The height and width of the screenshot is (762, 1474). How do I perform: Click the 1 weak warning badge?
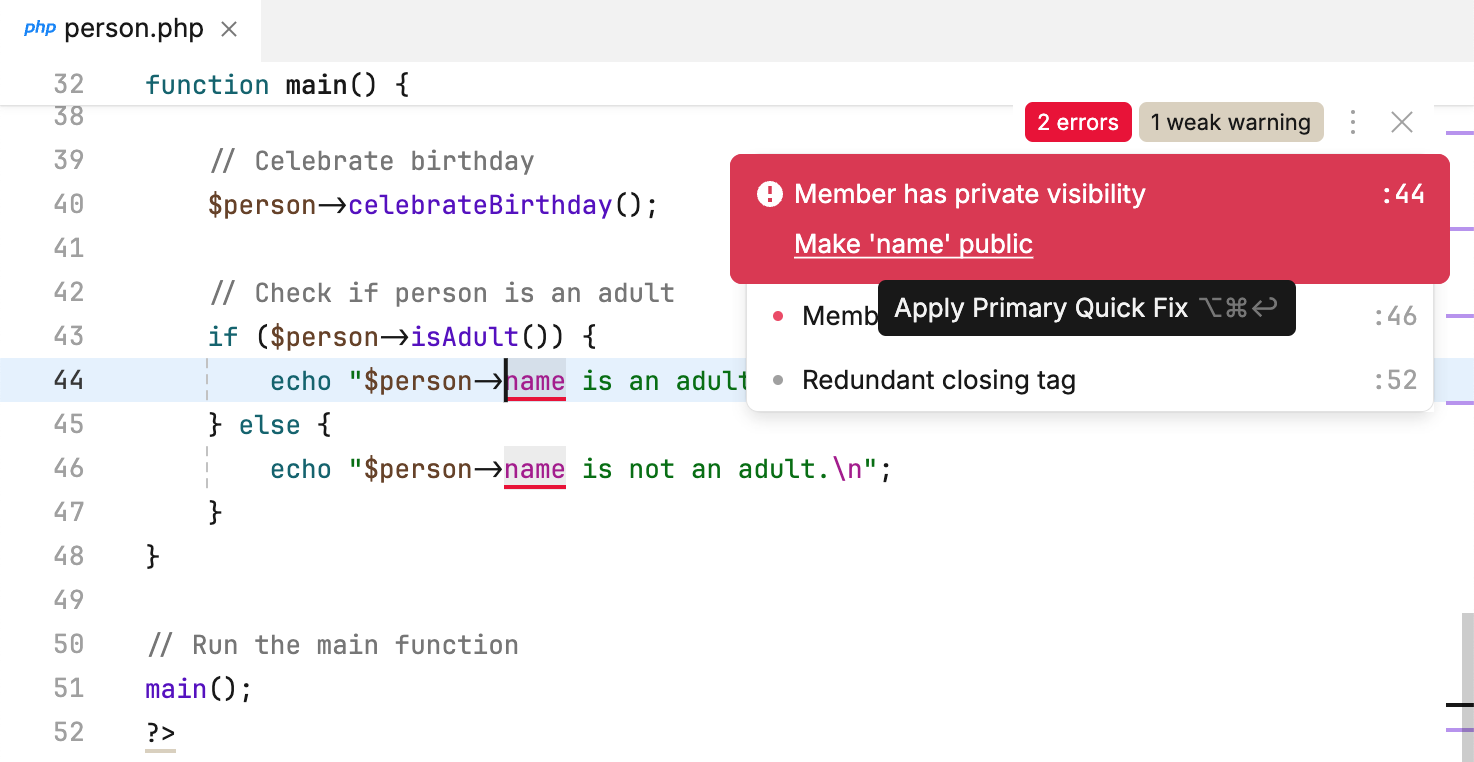pos(1230,122)
